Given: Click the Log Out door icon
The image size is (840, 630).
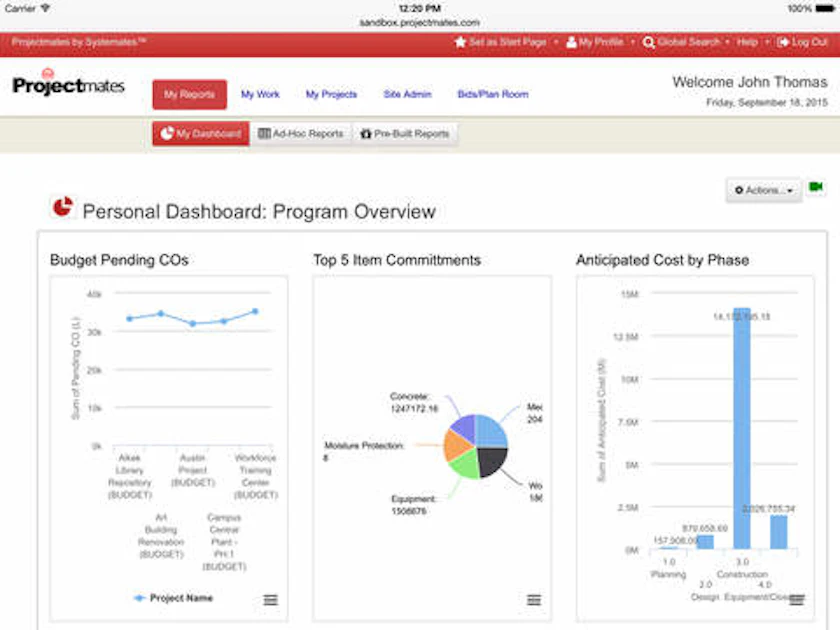Looking at the screenshot, I should point(783,42).
